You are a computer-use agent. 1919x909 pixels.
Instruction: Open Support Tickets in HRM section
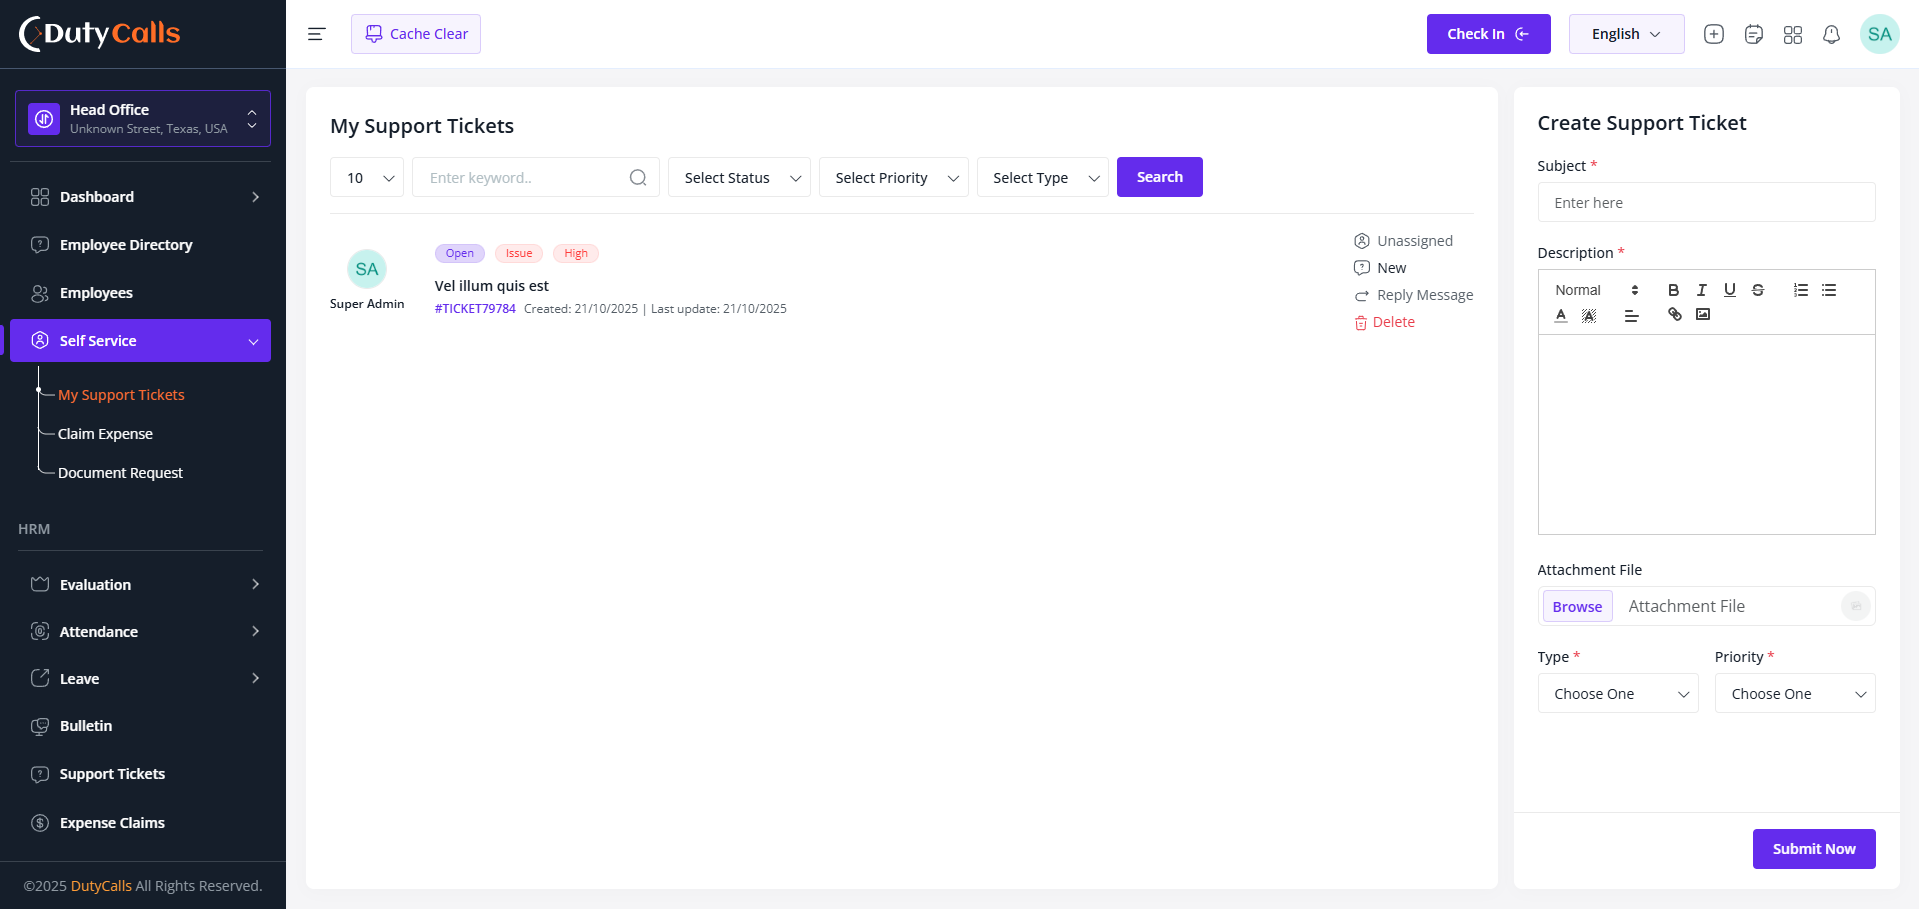click(140, 774)
